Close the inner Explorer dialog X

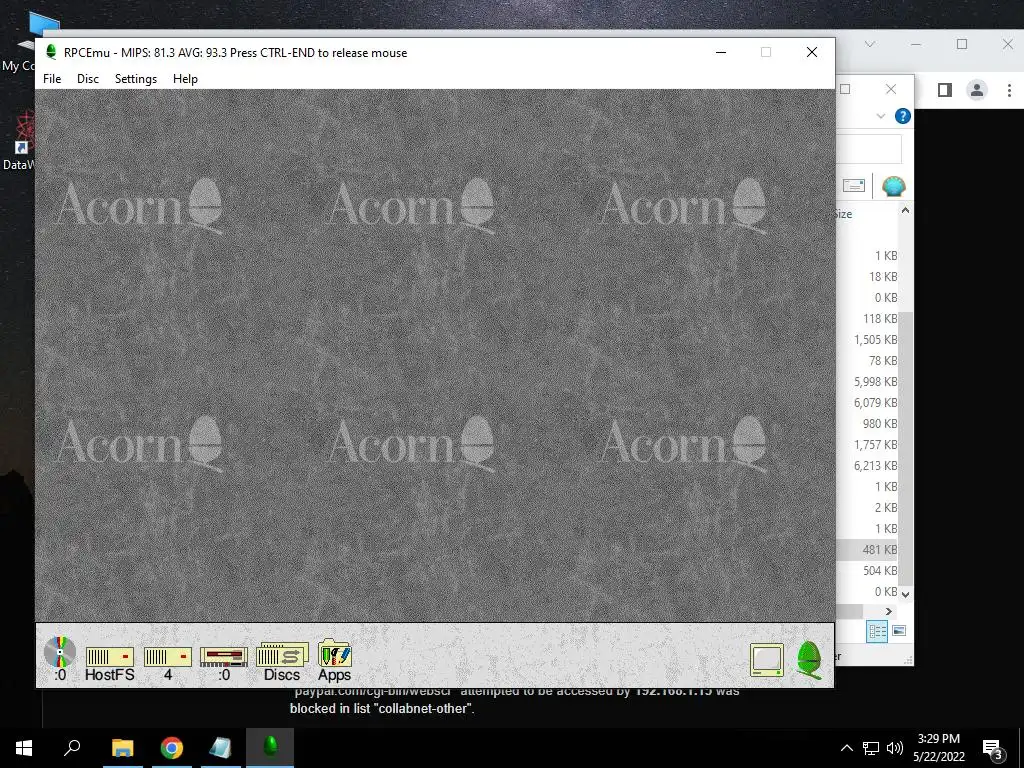point(891,89)
